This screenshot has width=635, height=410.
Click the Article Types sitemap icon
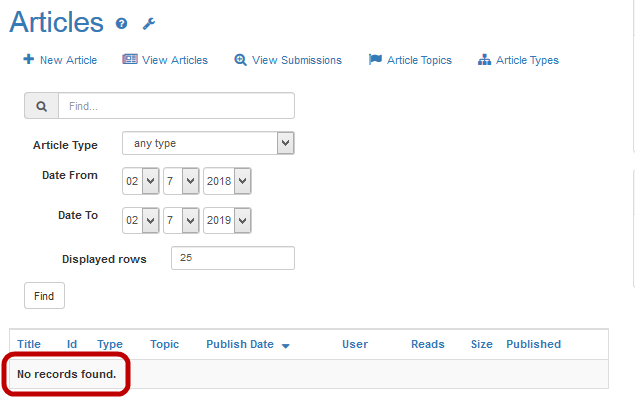(x=485, y=60)
